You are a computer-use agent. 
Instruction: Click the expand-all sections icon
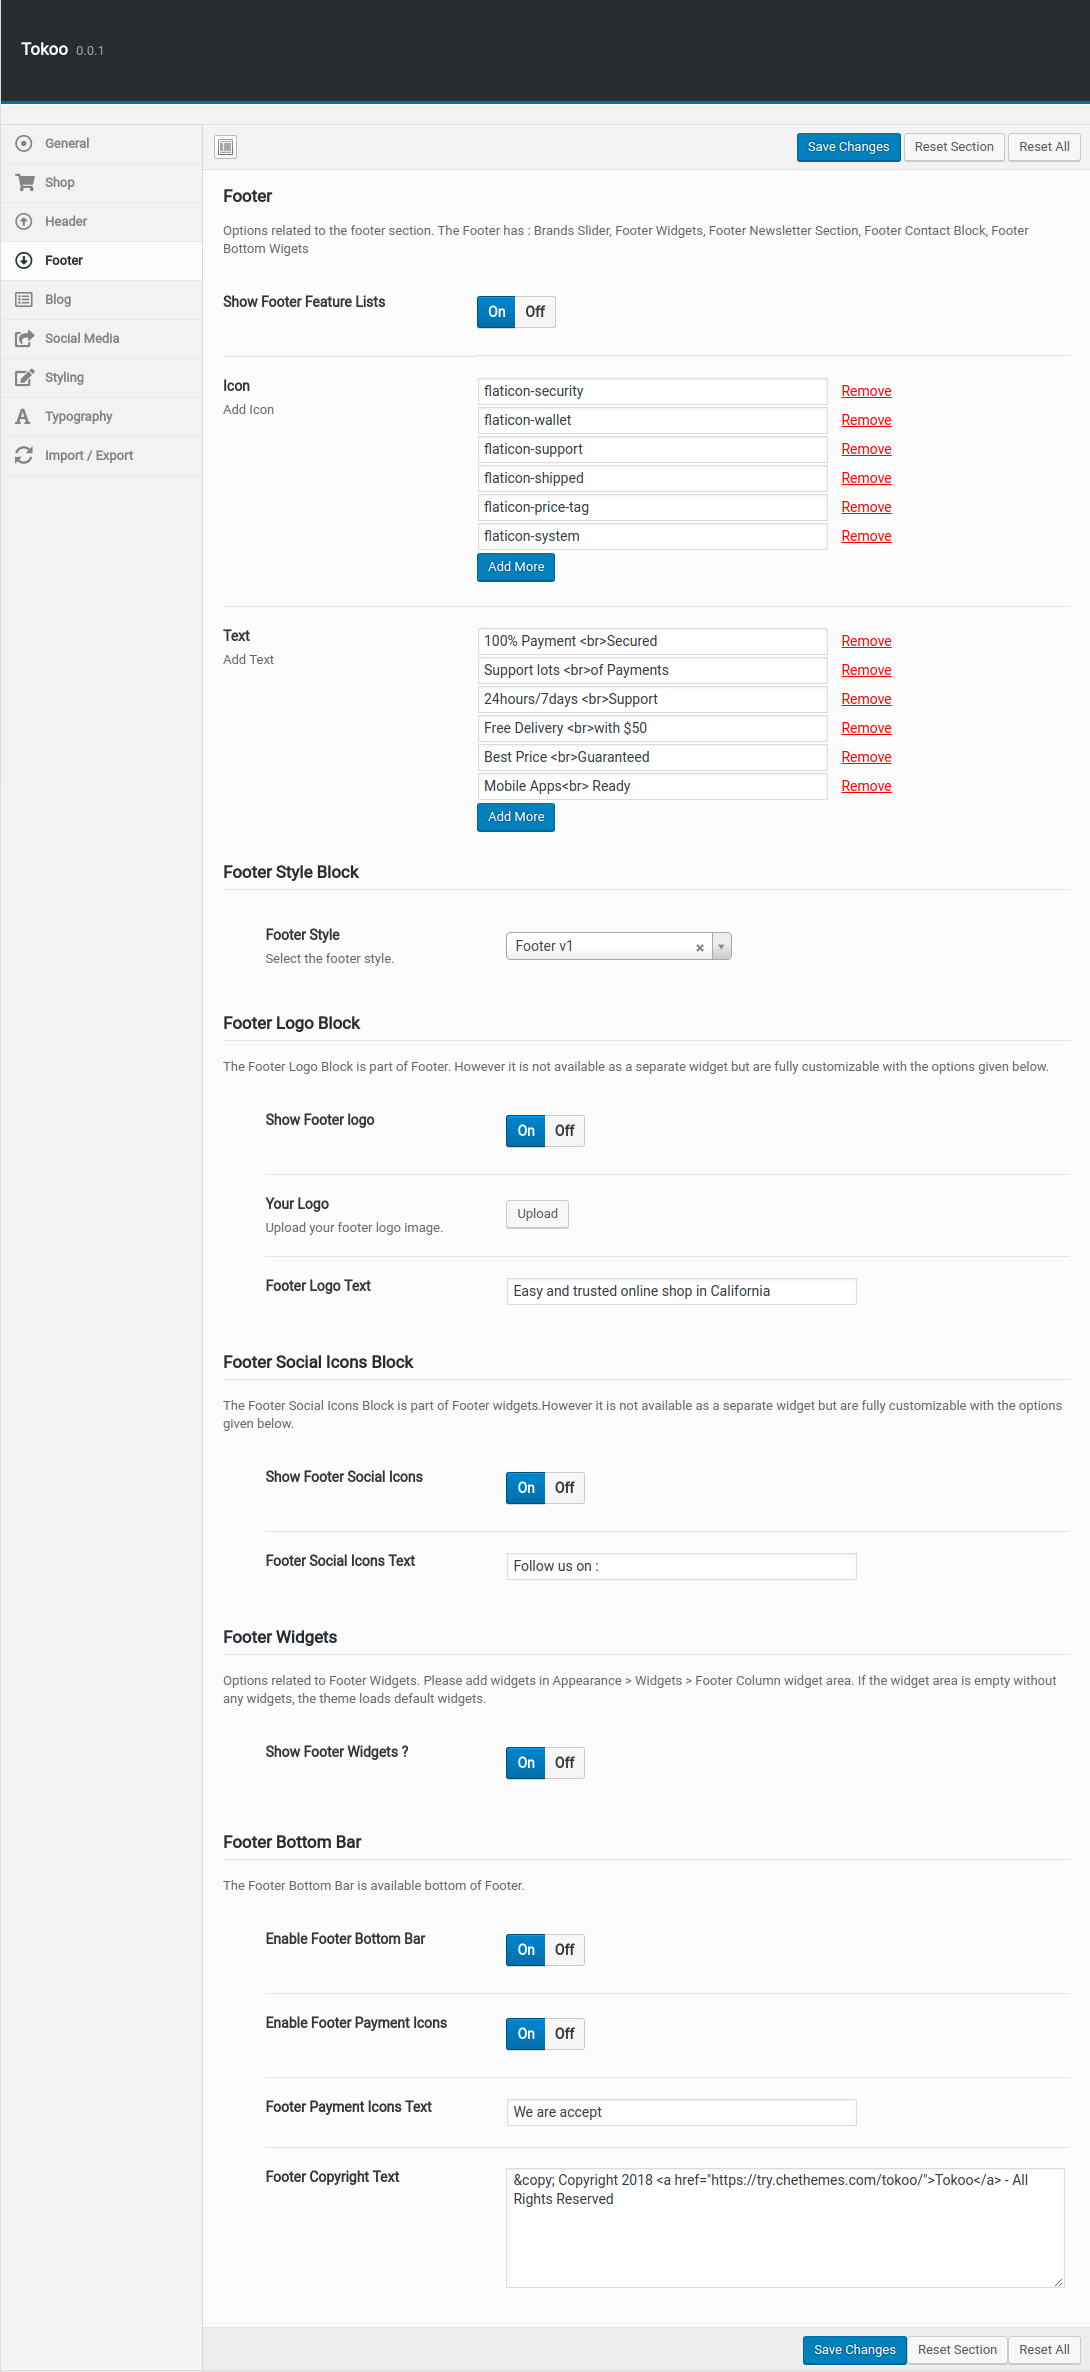click(x=226, y=147)
